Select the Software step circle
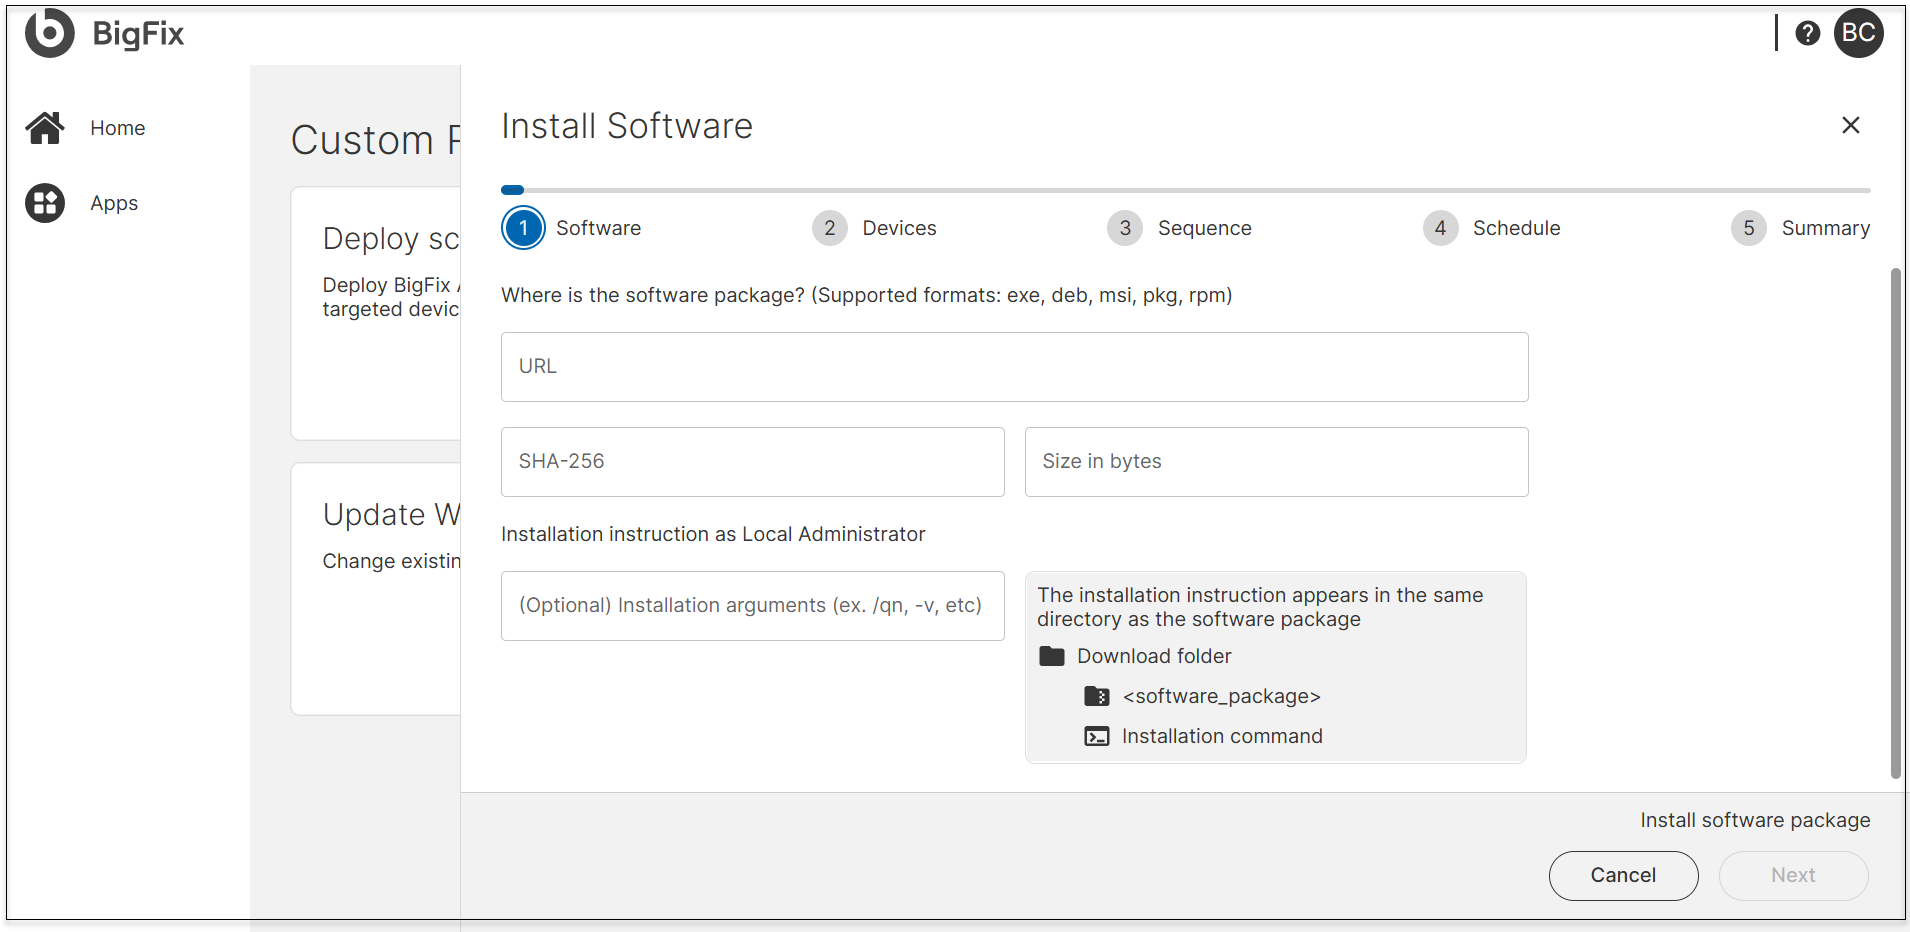The width and height of the screenshot is (1910, 932). click(522, 228)
